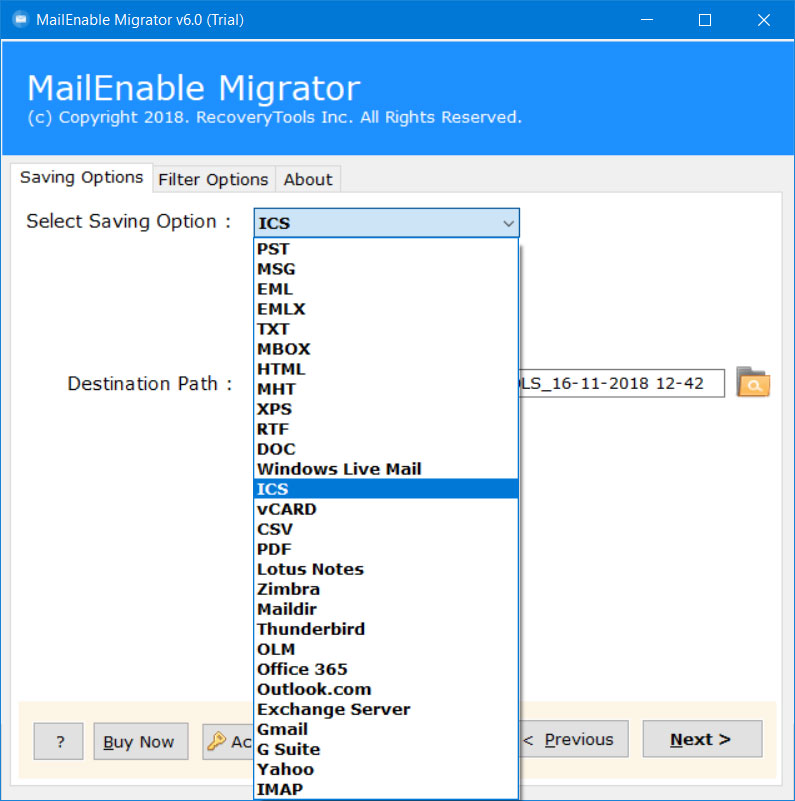Click the key icon on Activate button

(x=217, y=741)
